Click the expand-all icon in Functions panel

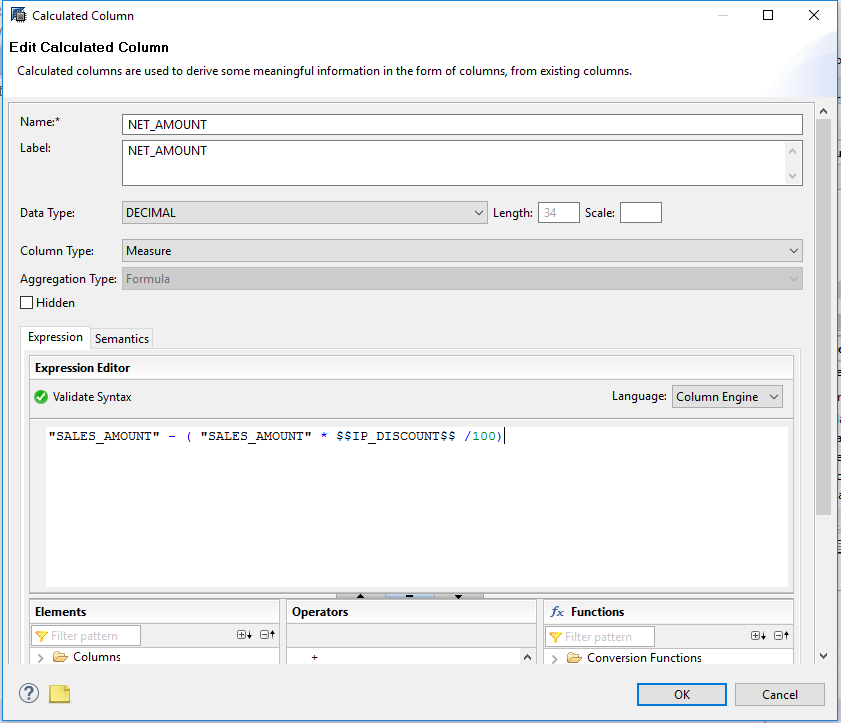tap(756, 636)
